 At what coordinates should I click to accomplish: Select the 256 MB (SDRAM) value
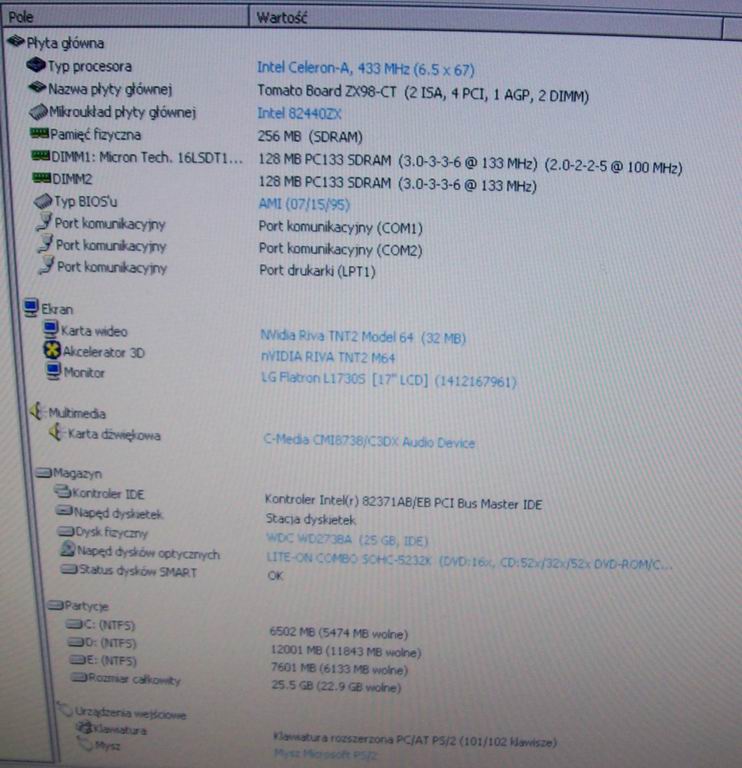coord(310,136)
